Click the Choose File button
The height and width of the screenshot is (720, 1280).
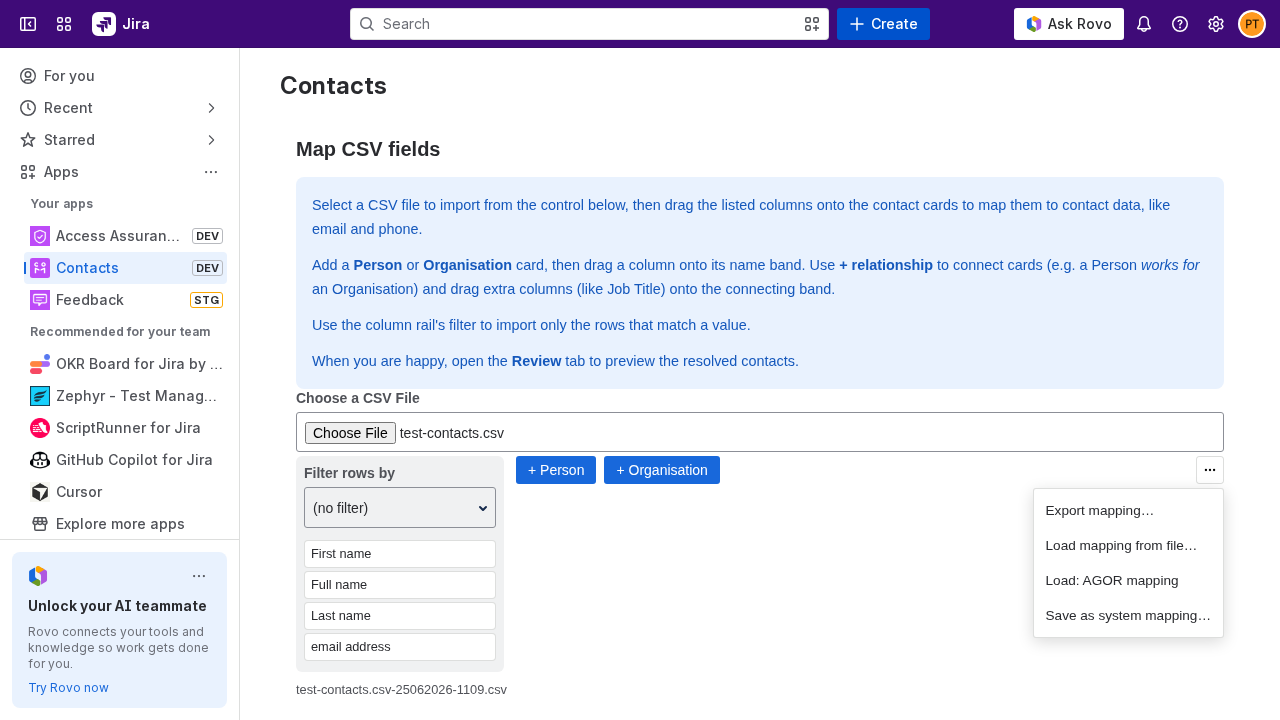click(x=350, y=433)
